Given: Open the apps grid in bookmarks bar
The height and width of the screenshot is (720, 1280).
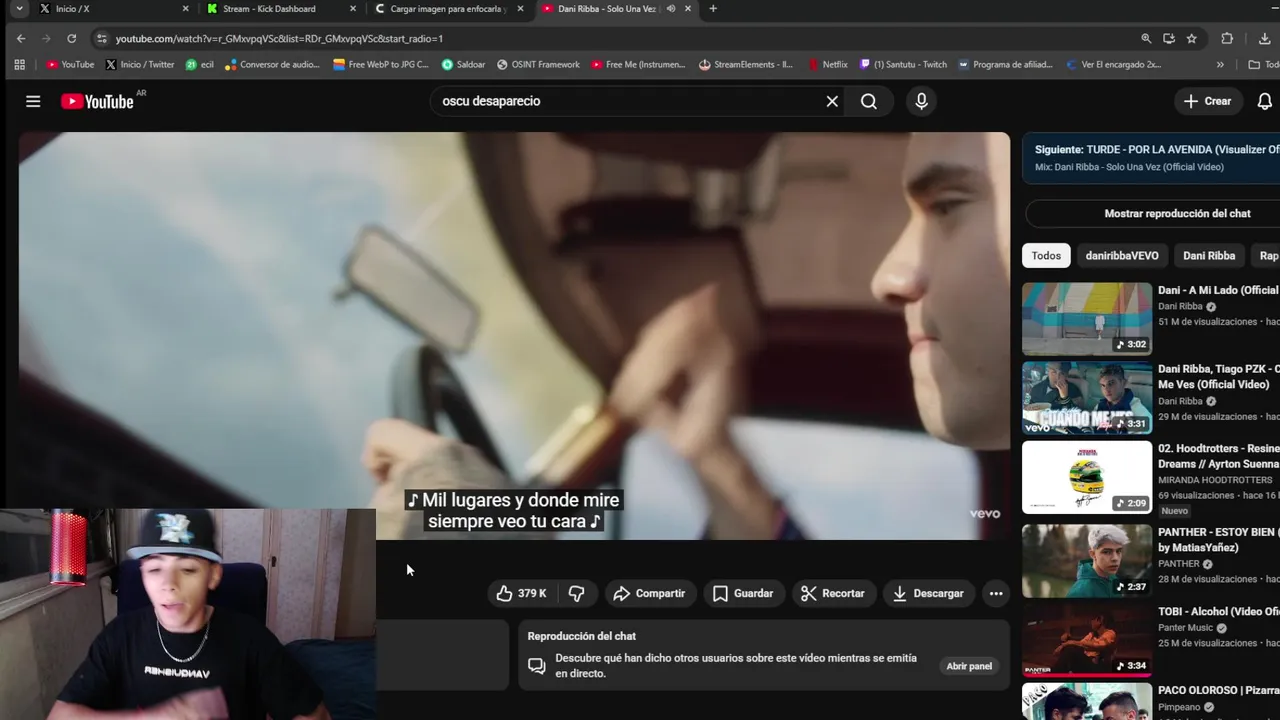Looking at the screenshot, I should point(19,64).
